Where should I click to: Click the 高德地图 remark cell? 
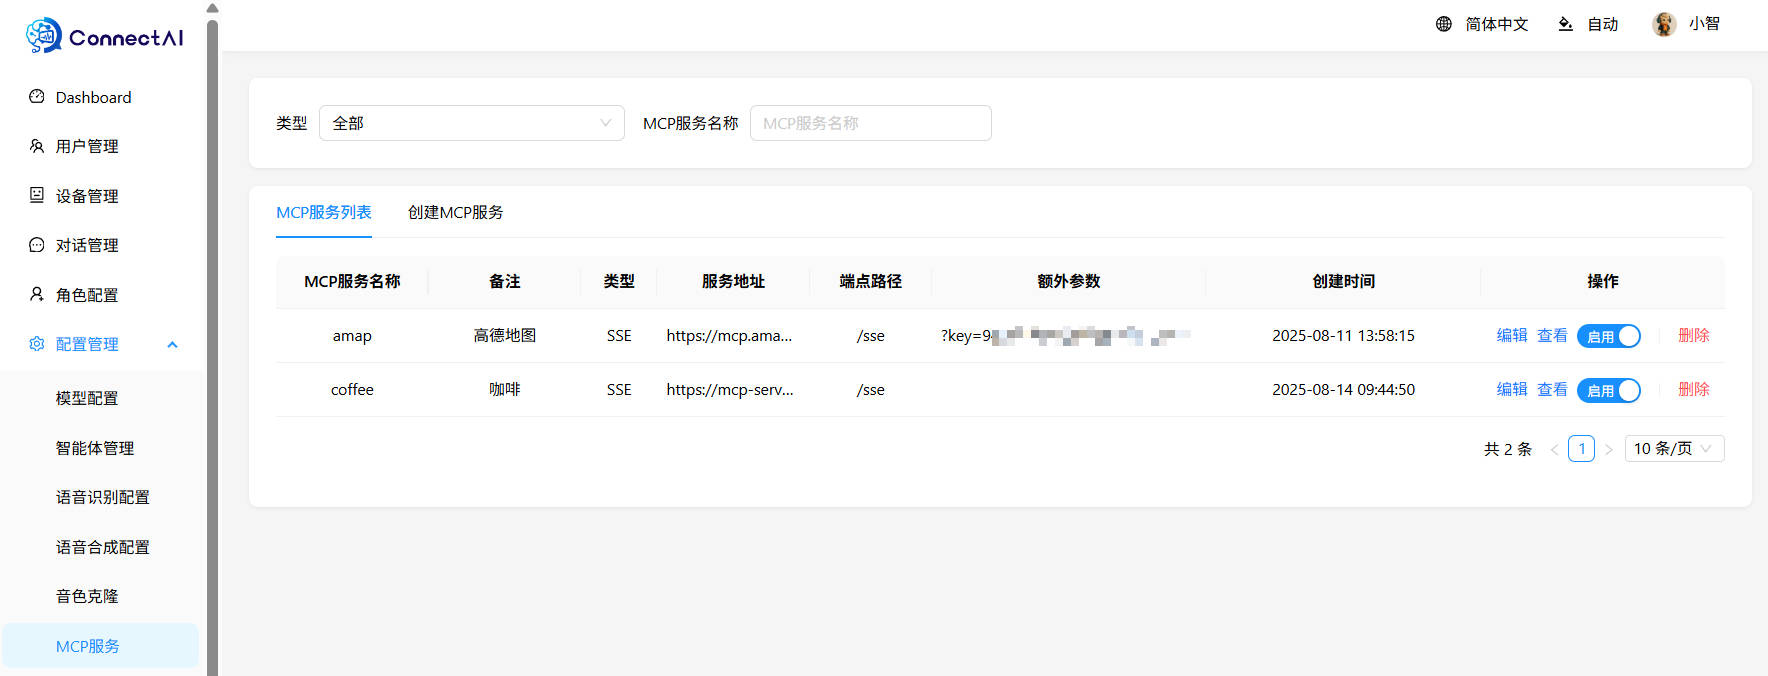(x=505, y=336)
